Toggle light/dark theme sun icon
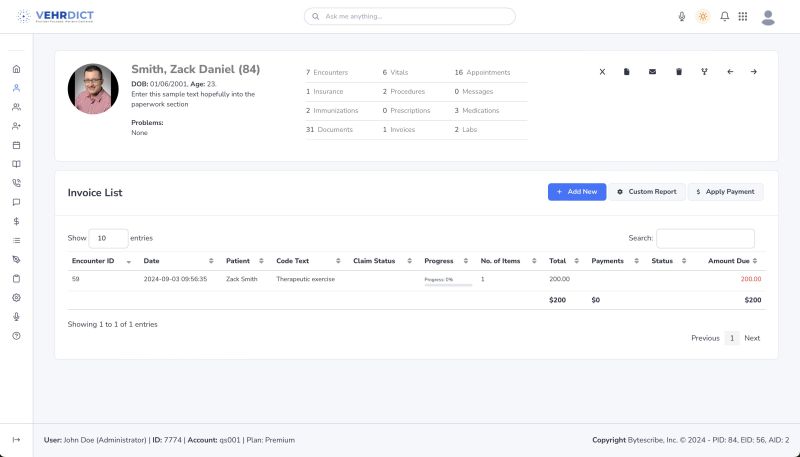 703,17
